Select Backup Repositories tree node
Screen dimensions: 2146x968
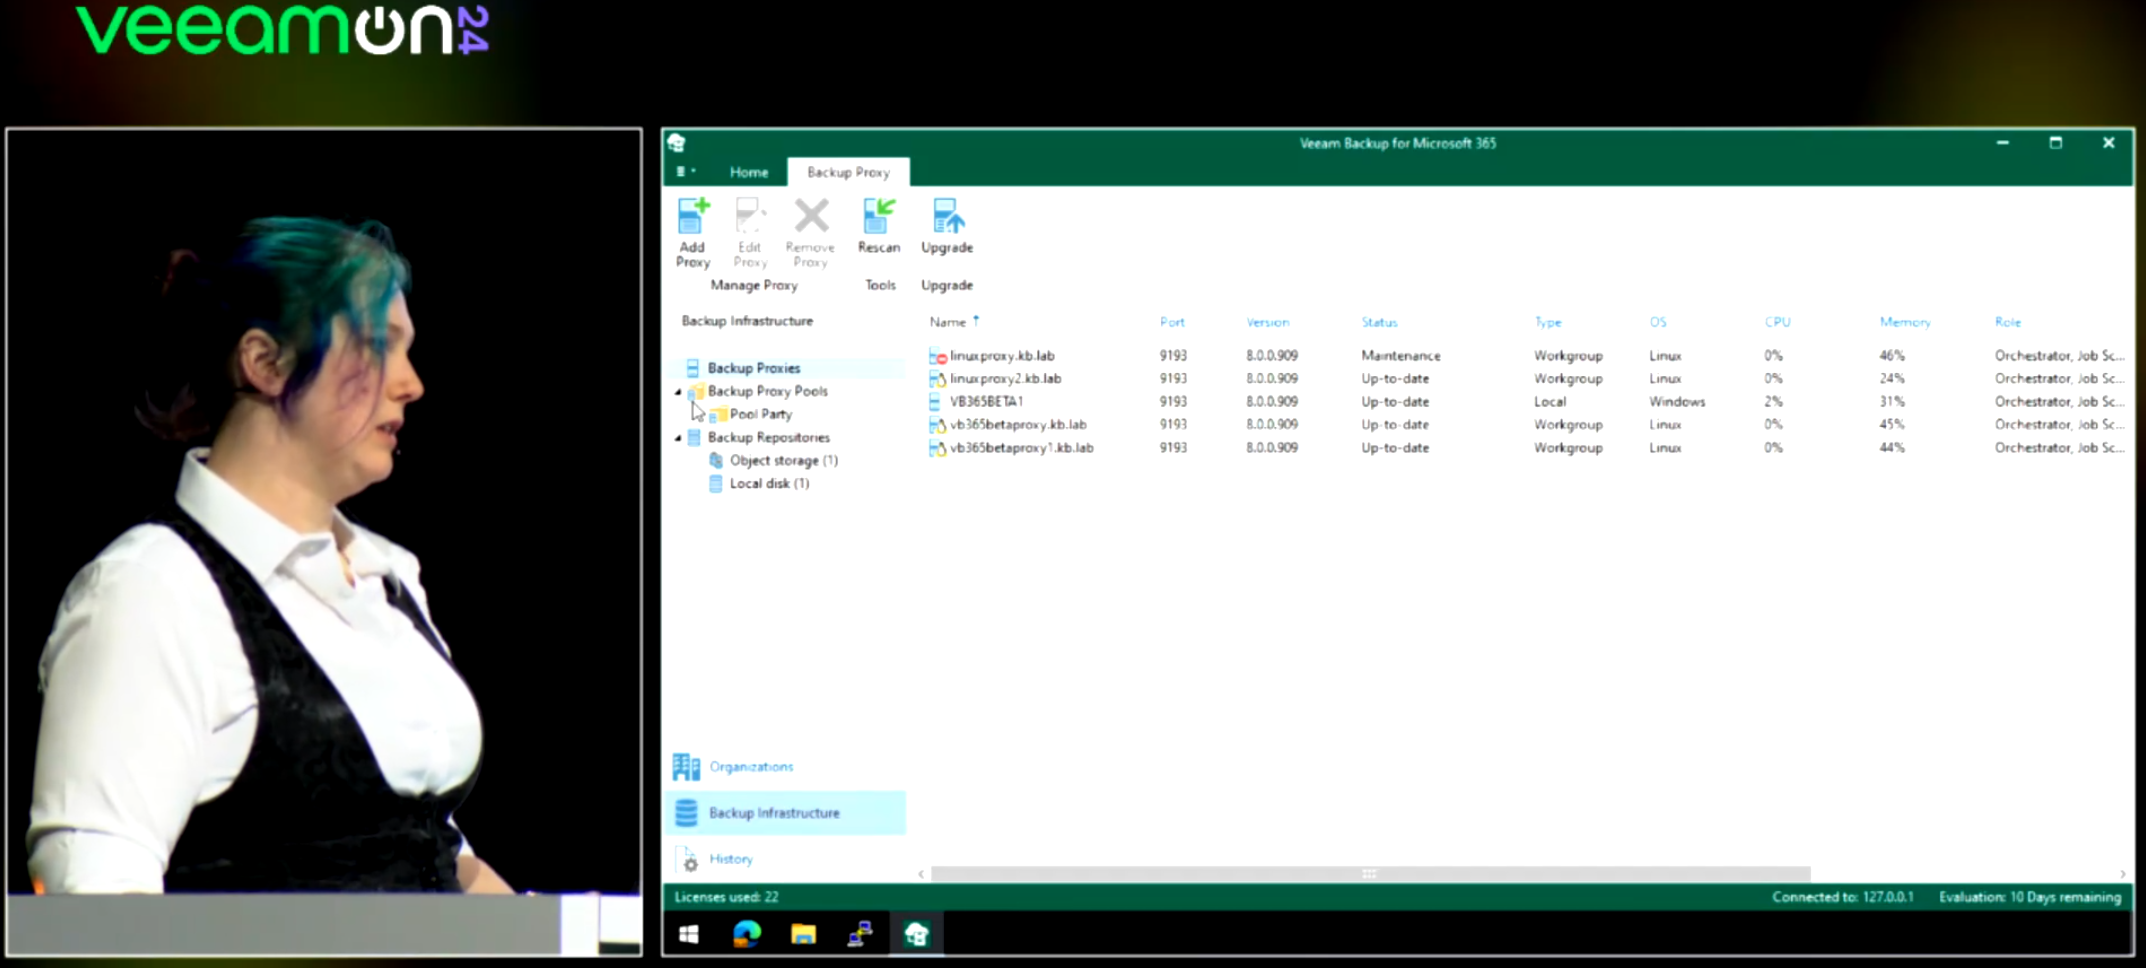point(769,437)
